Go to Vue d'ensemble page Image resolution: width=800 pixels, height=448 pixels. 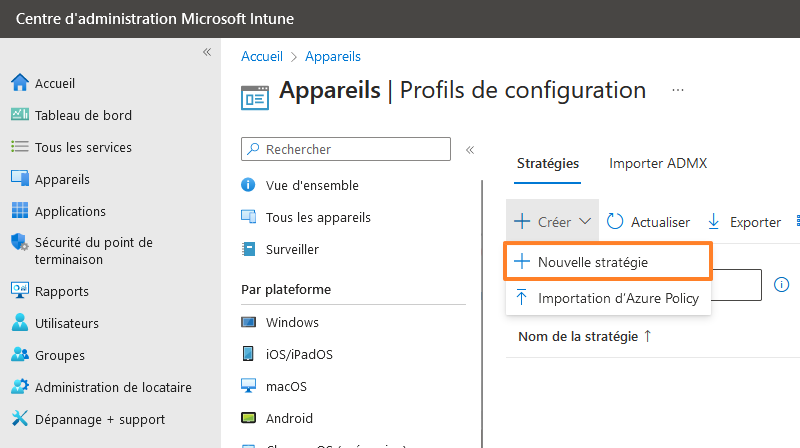[312, 185]
